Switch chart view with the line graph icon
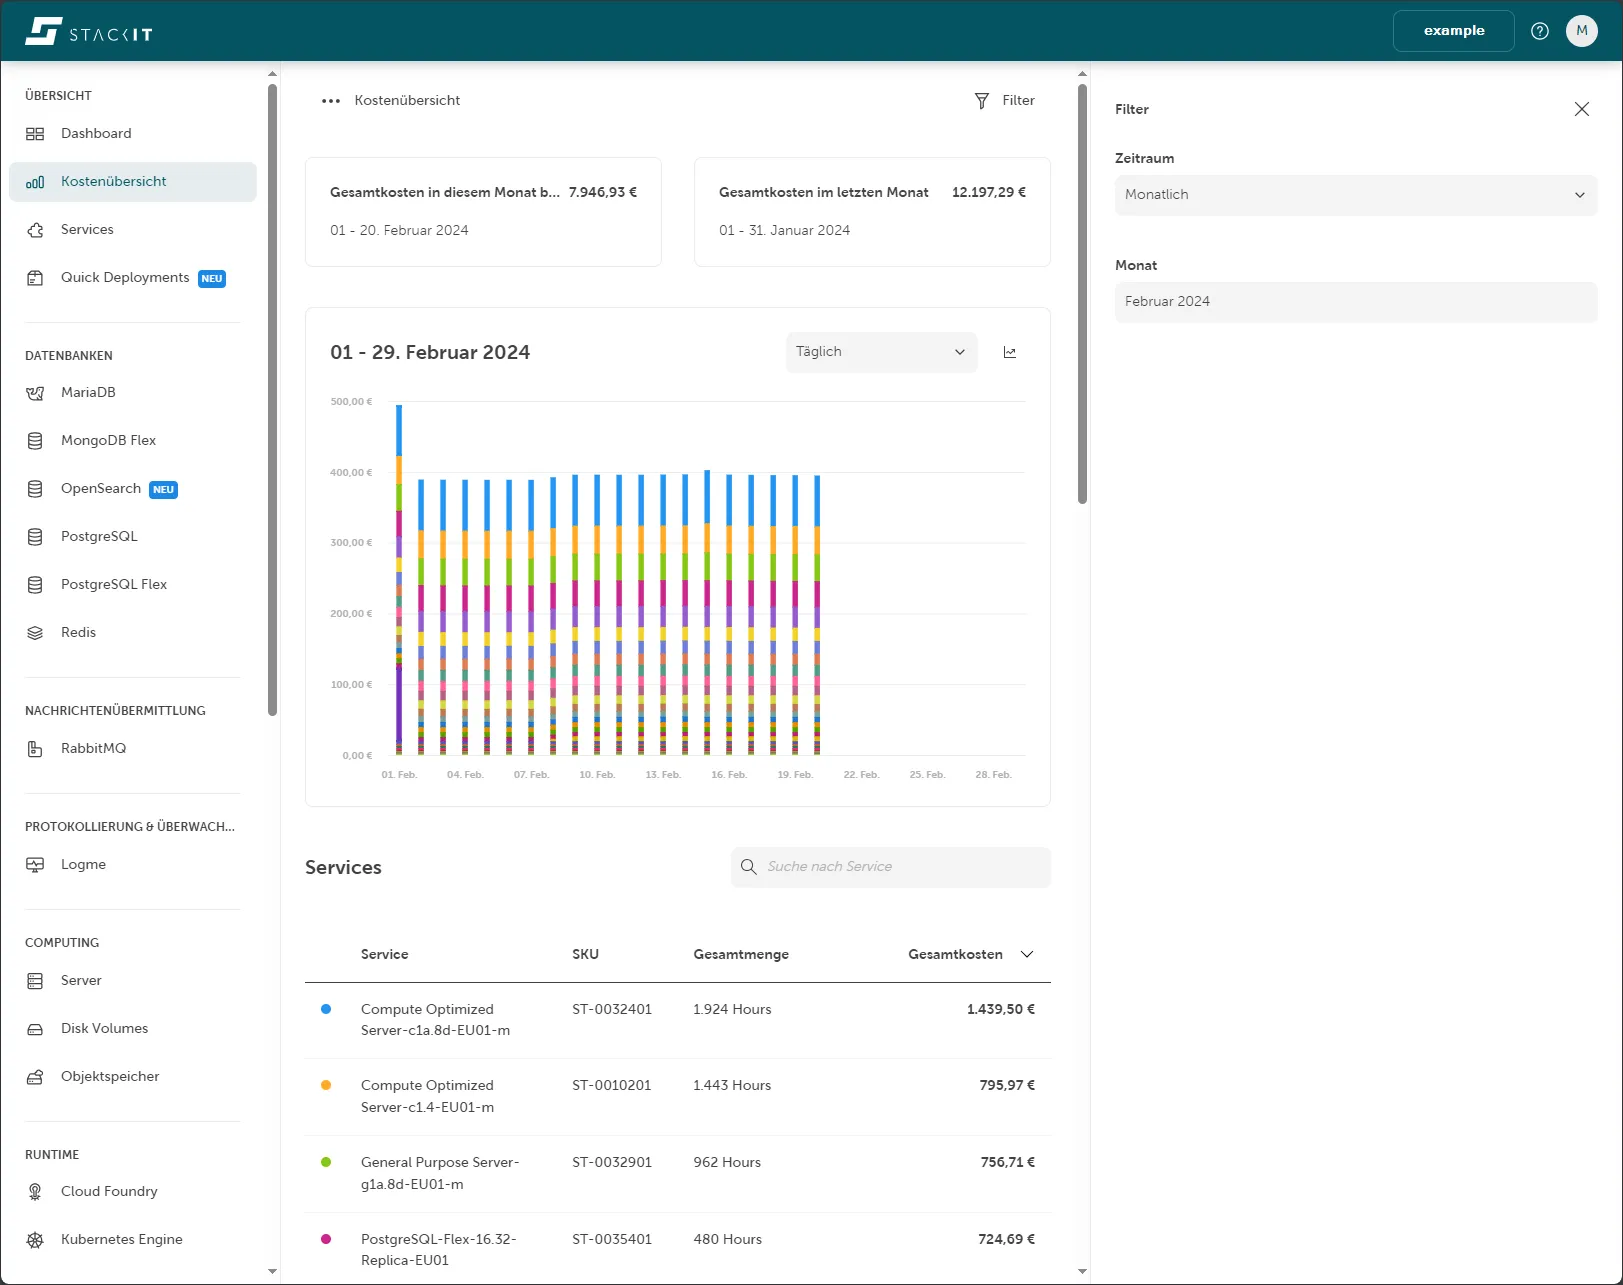Image resolution: width=1623 pixels, height=1285 pixels. (1010, 352)
